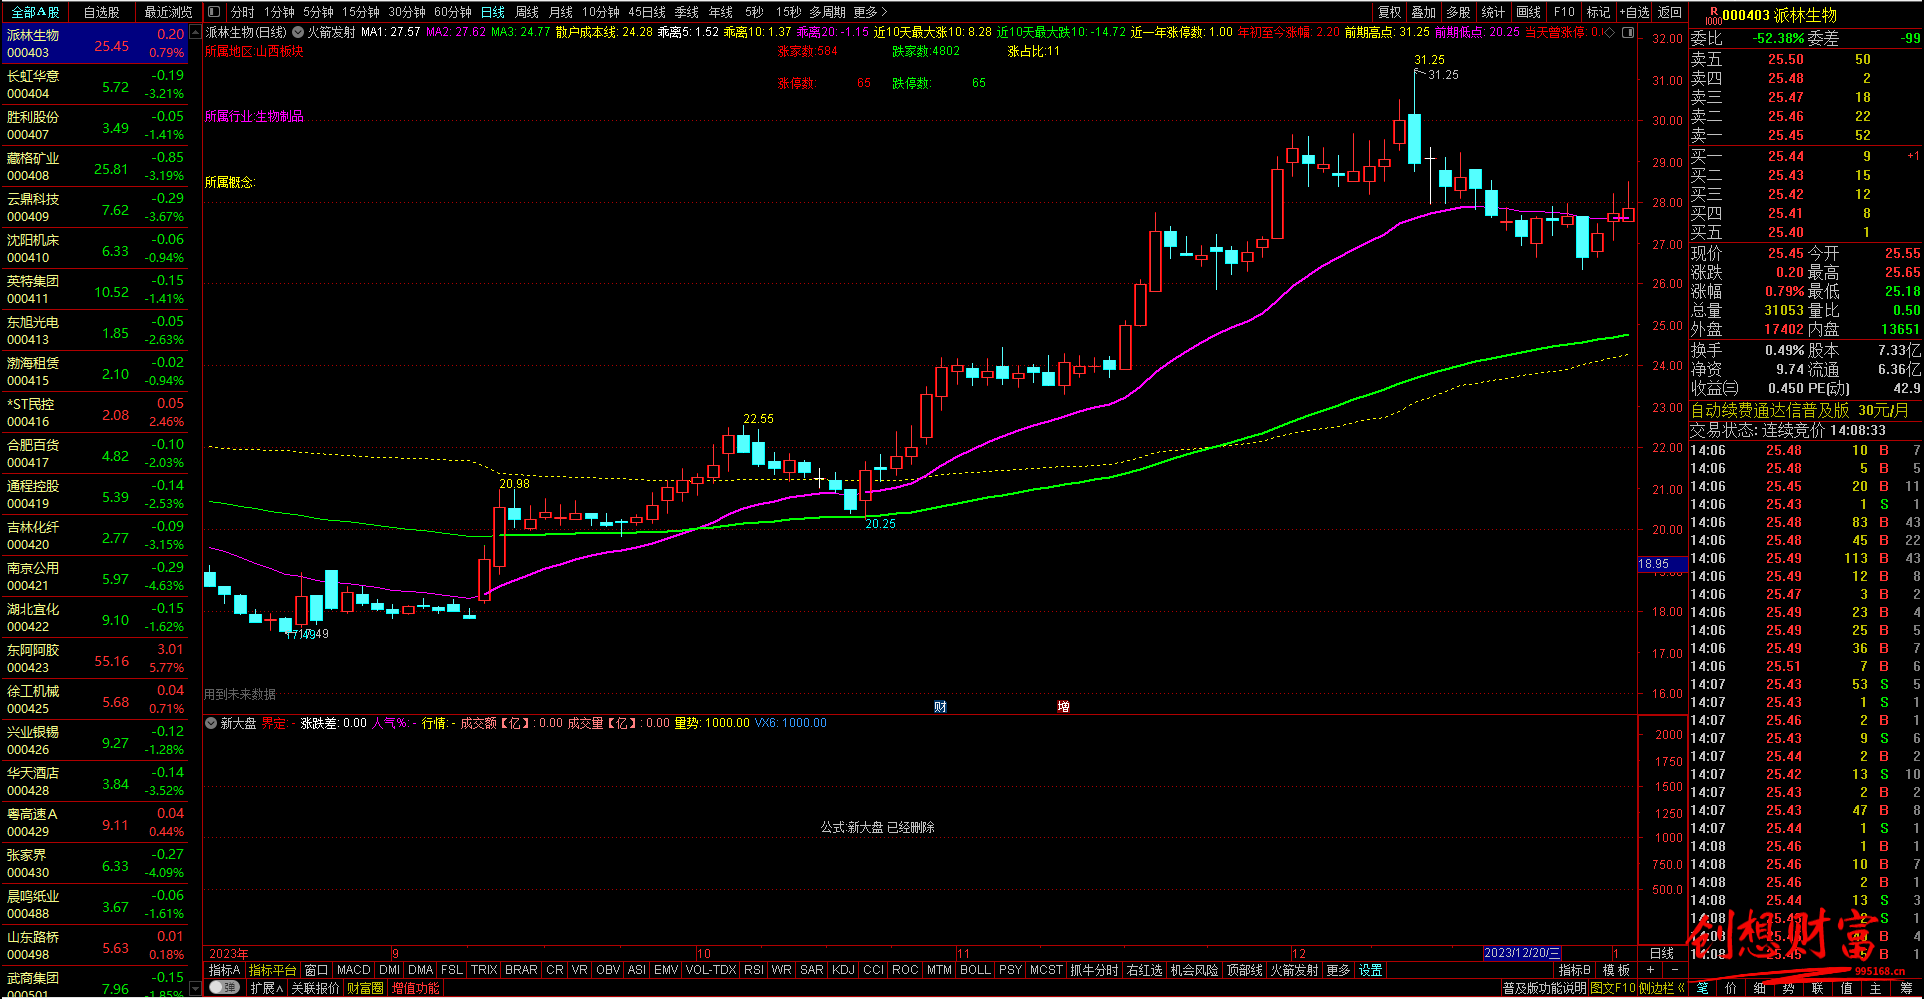
Task: Select the 机会风险 indicator tab
Action: (x=1194, y=970)
